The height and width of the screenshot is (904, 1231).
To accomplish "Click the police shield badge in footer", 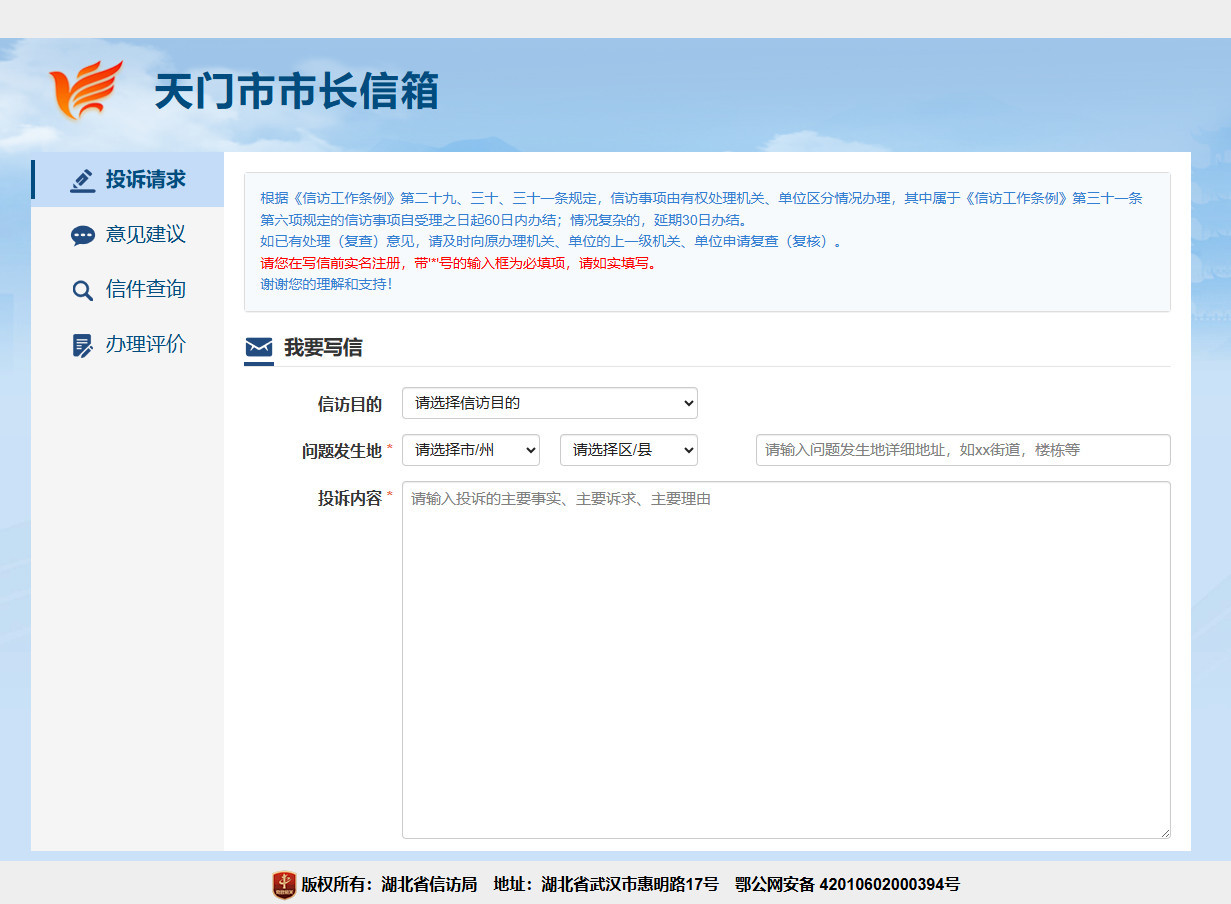I will click(x=284, y=884).
